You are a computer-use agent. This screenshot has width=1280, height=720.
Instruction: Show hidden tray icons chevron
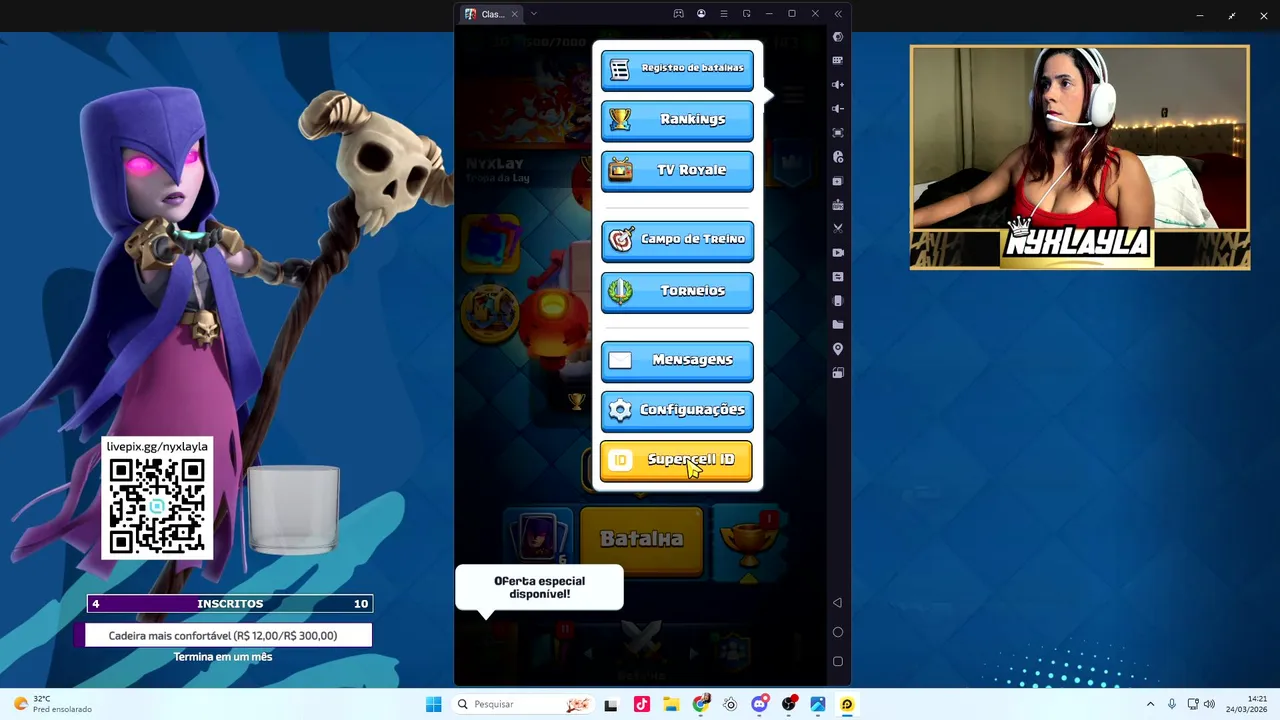pos(1150,704)
